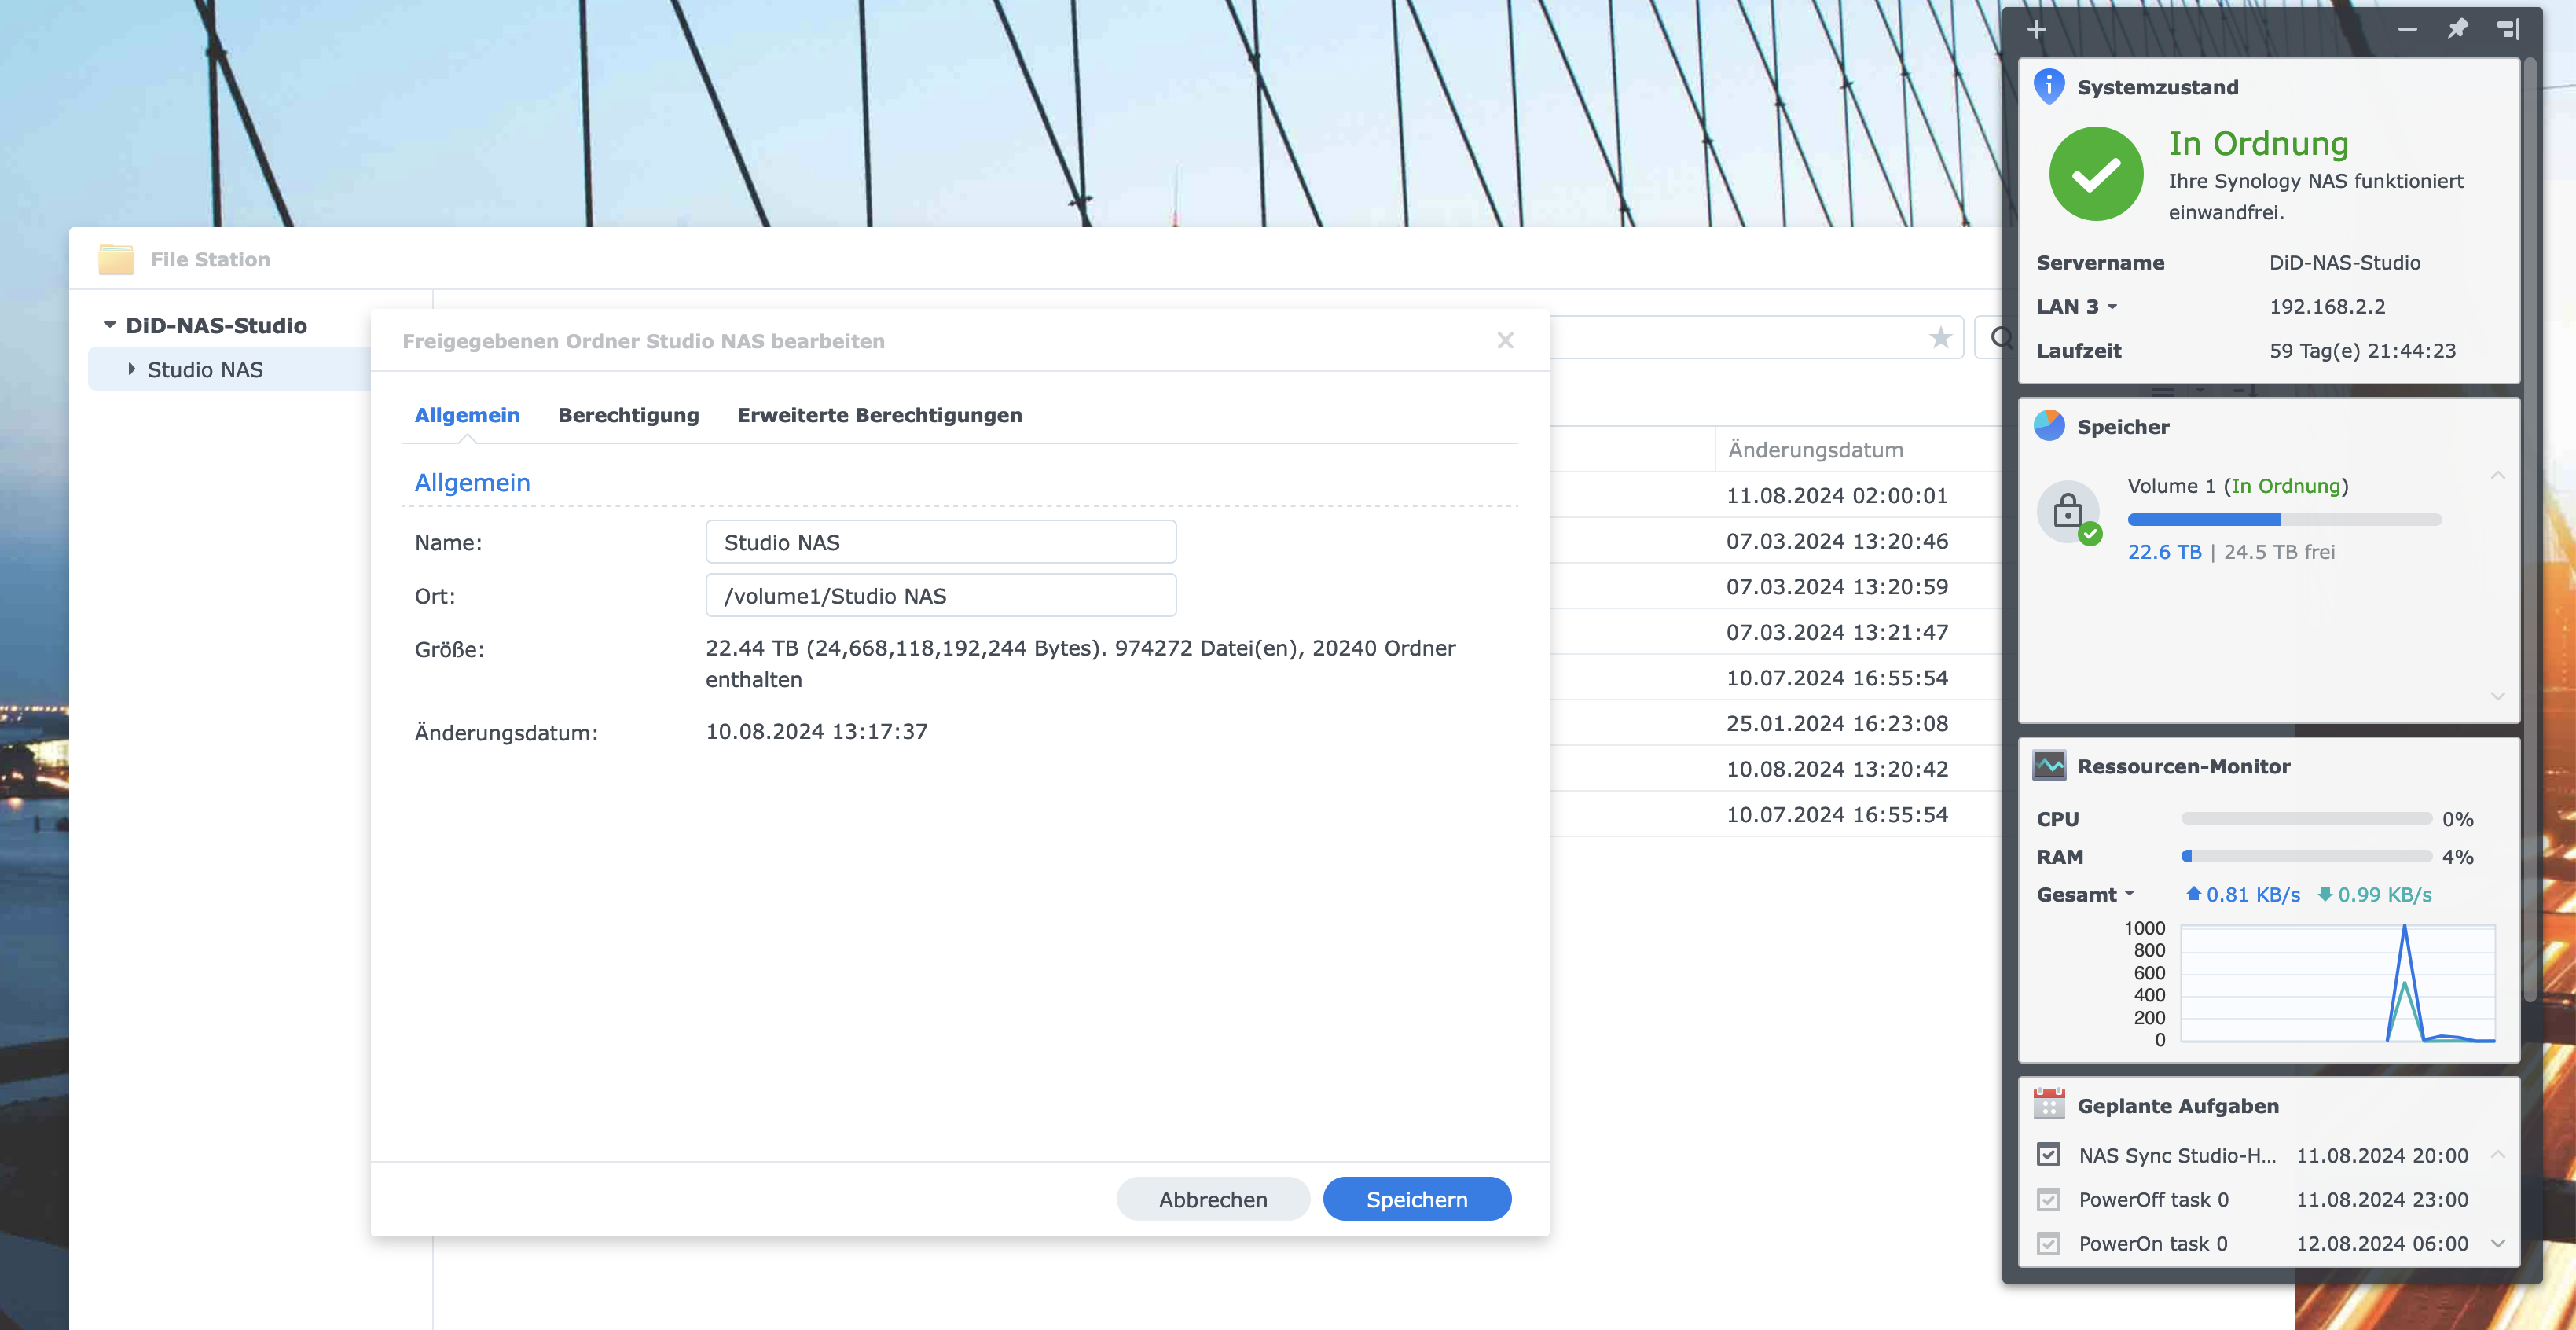Click the plus icon to add widget
2576x1330 pixels.
pos(2037,29)
